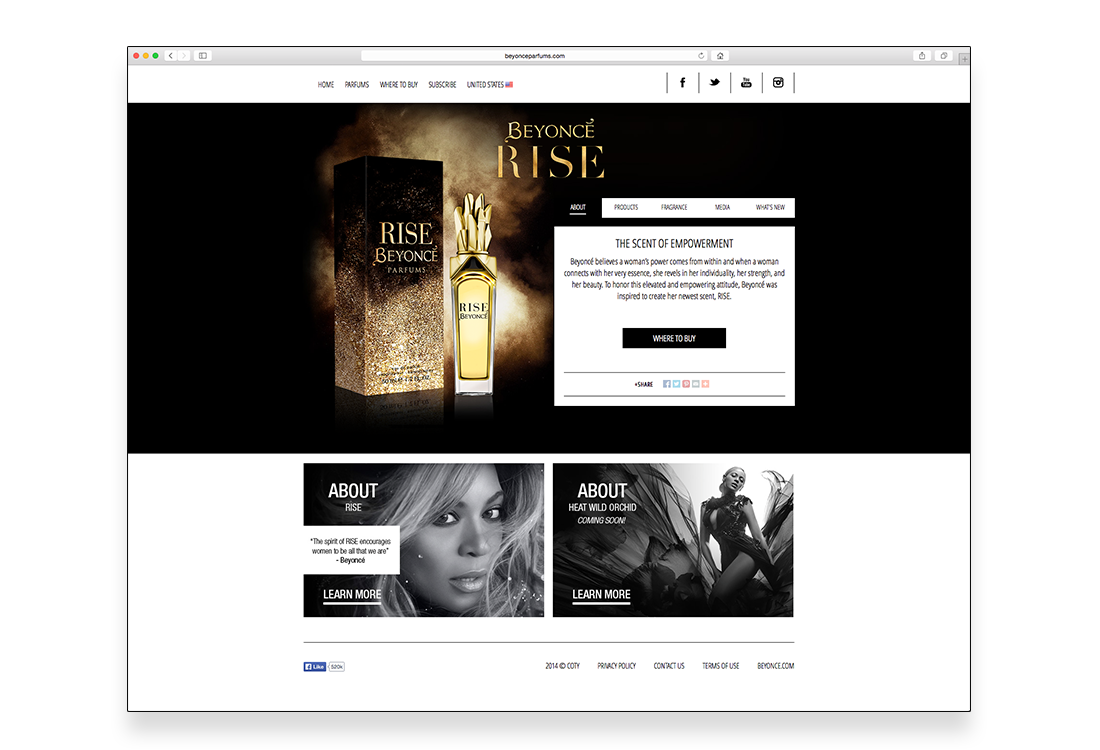Click LEARN MORE on About RISE card
The width and height of the screenshot is (1100, 750).
(352, 595)
